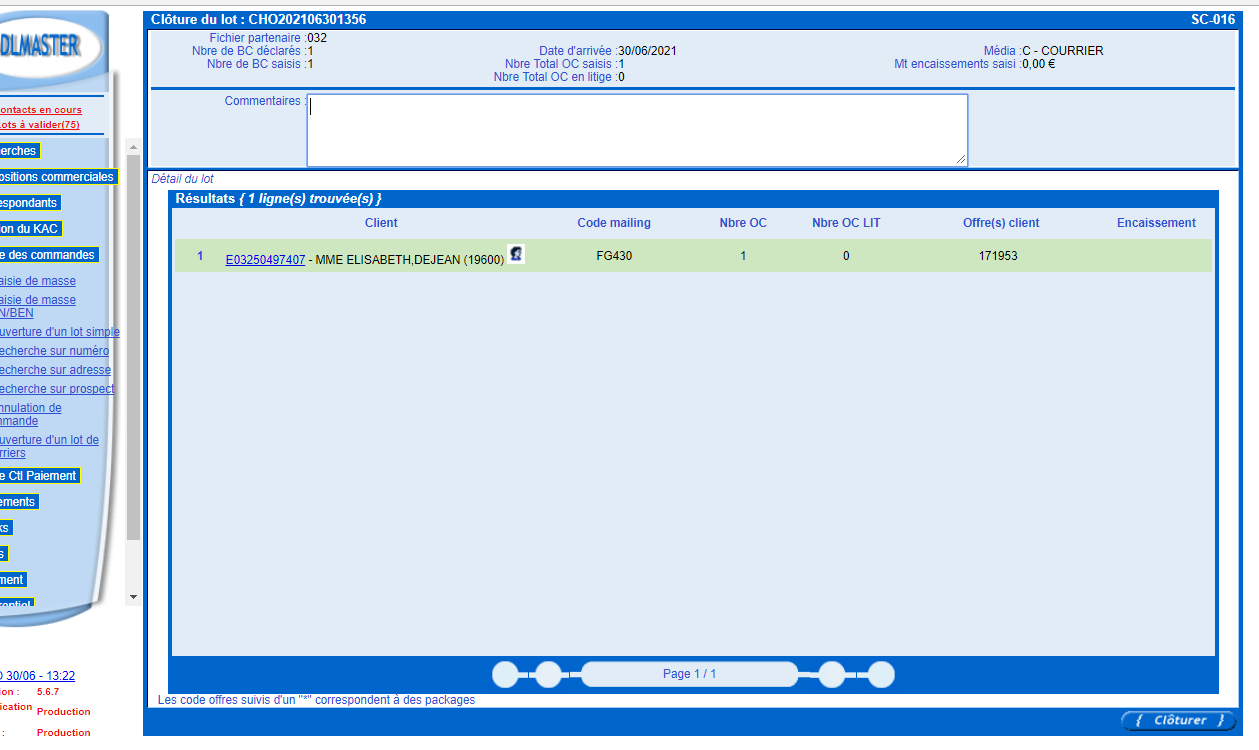Open first 'aisie de masse' sidebar link
1259x750 pixels.
click(x=38, y=282)
